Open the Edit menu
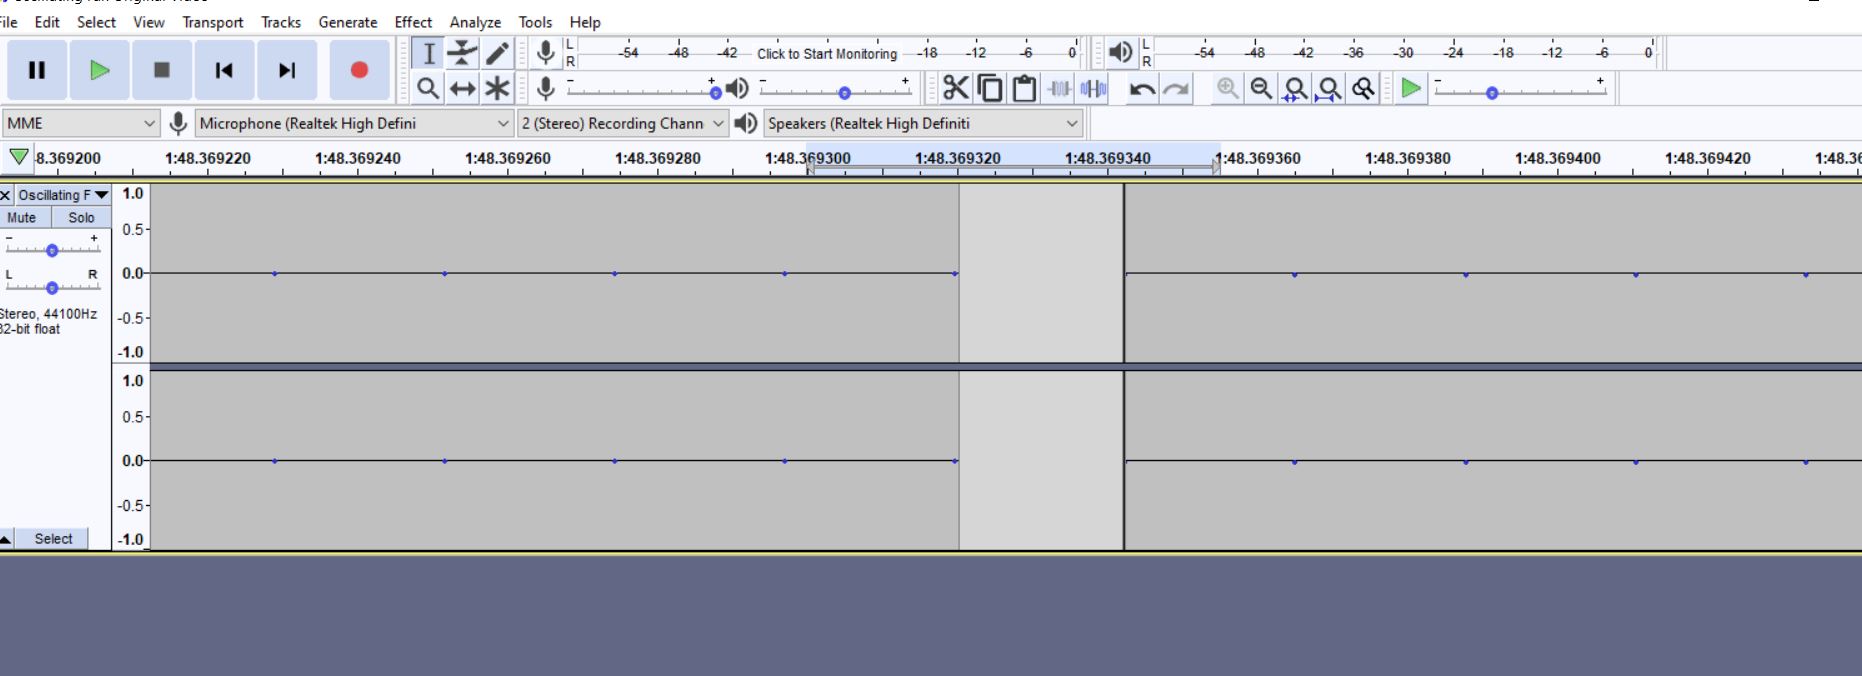The image size is (1862, 676). click(x=47, y=22)
